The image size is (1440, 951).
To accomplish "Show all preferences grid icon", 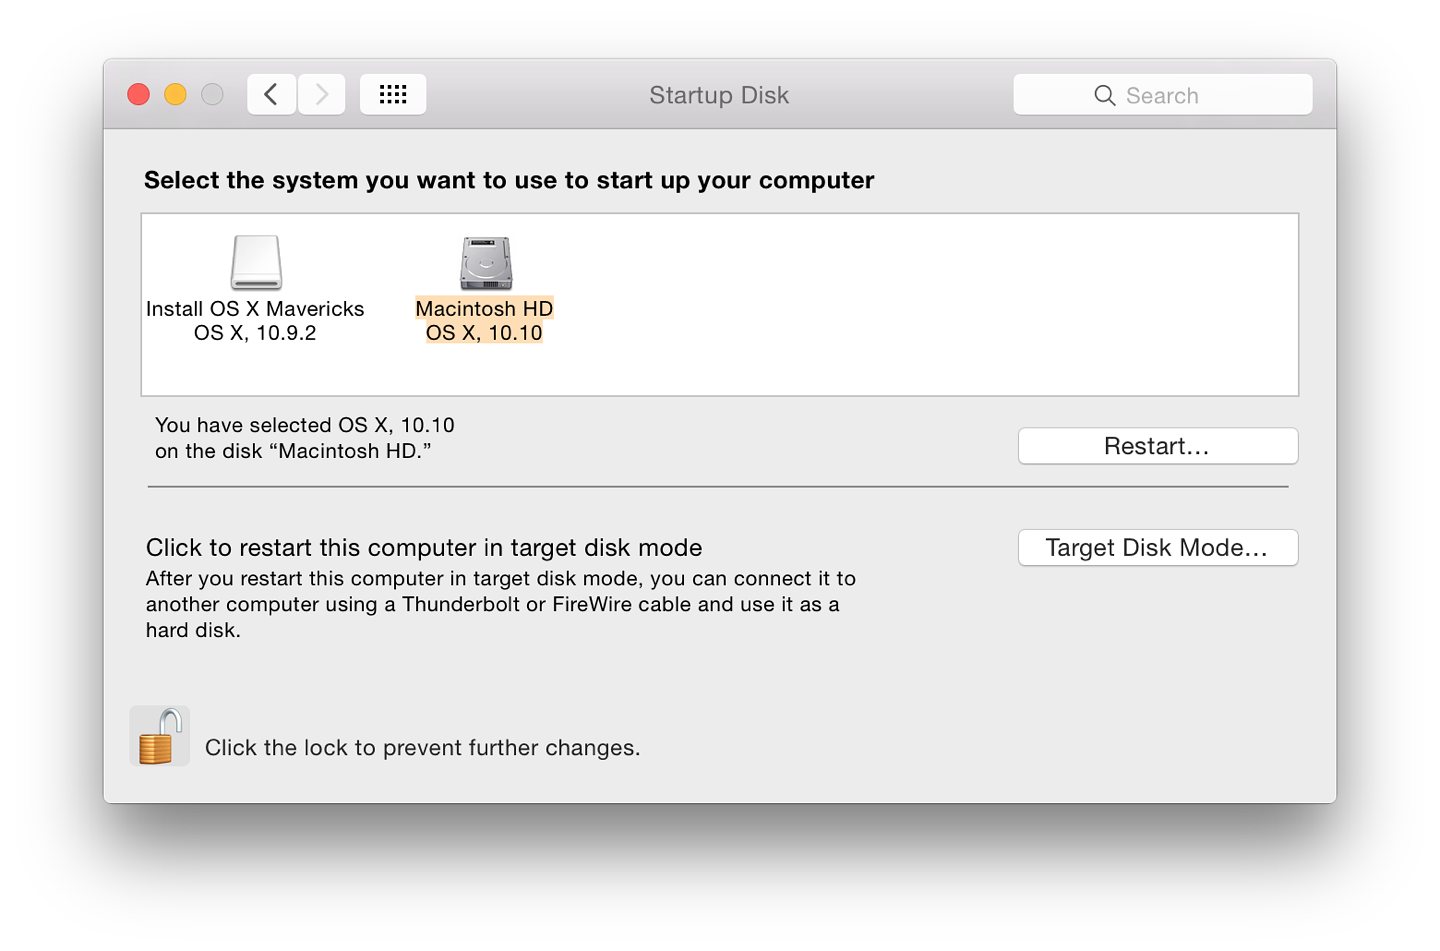I will point(393,95).
